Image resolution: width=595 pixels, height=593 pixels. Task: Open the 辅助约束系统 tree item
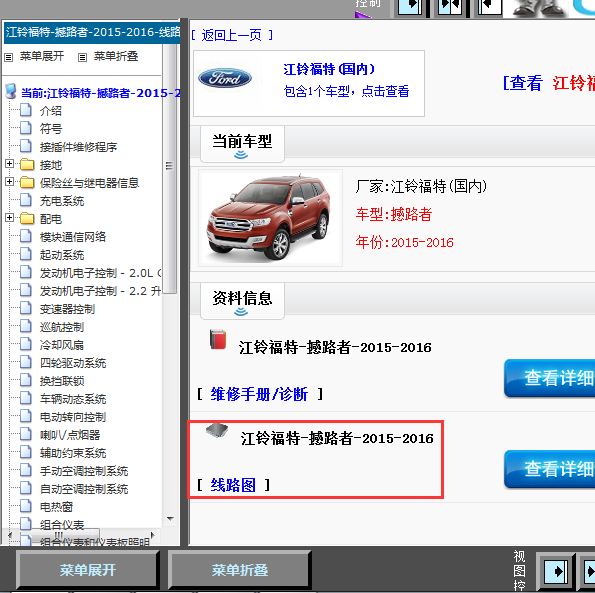[x=73, y=453]
